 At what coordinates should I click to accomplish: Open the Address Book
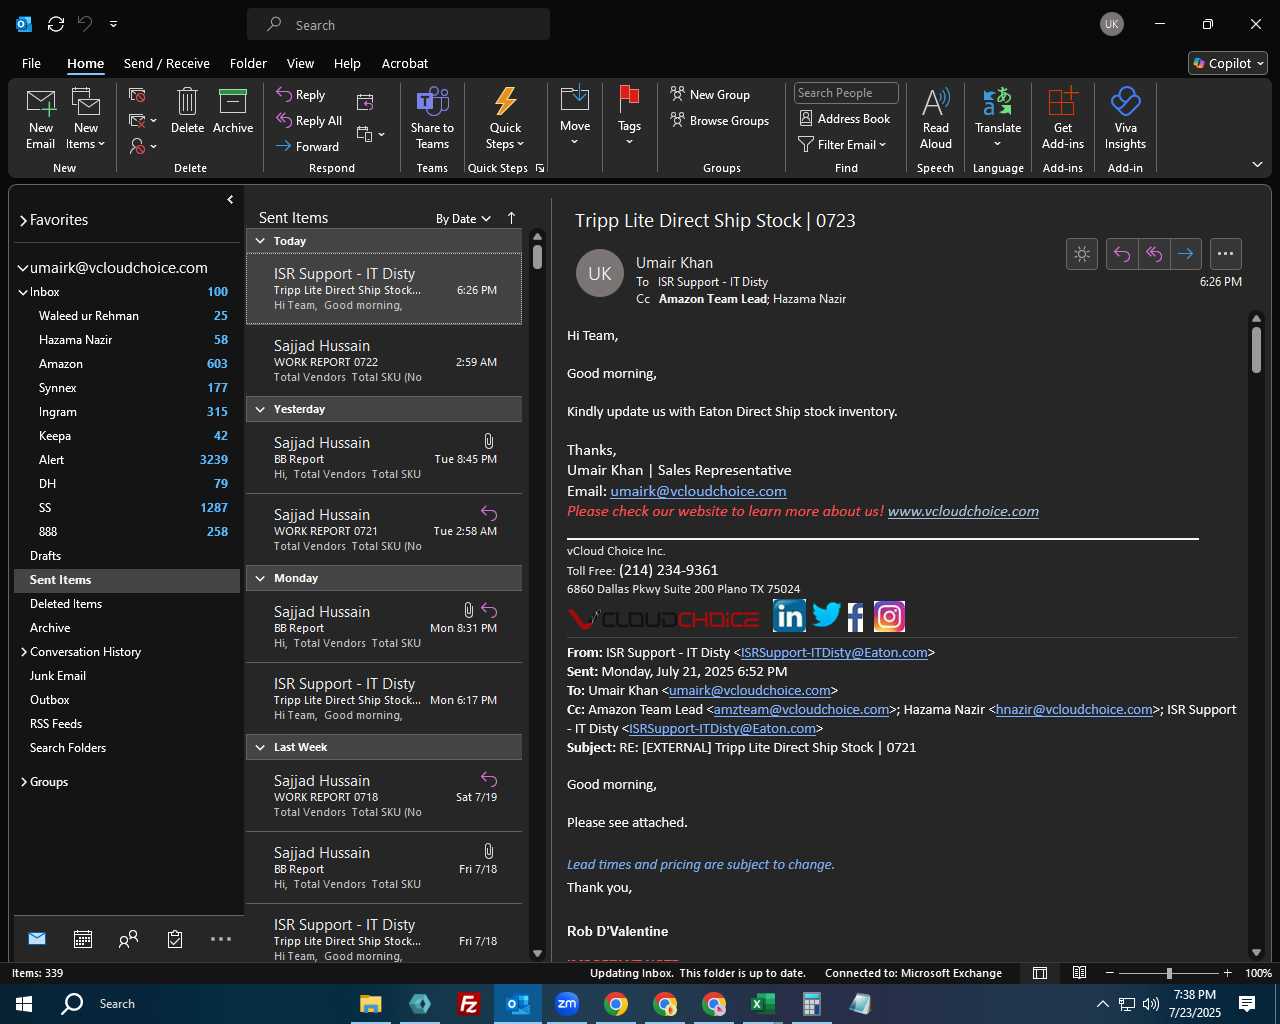[x=845, y=119]
